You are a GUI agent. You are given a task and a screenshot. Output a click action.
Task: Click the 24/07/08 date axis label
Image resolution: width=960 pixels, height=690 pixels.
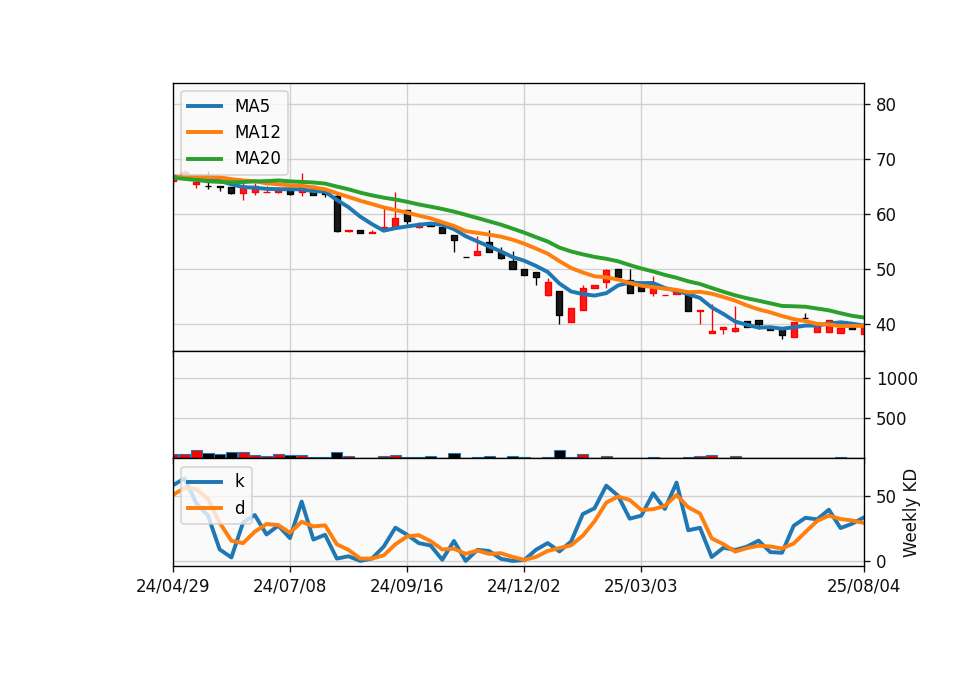[290, 586]
